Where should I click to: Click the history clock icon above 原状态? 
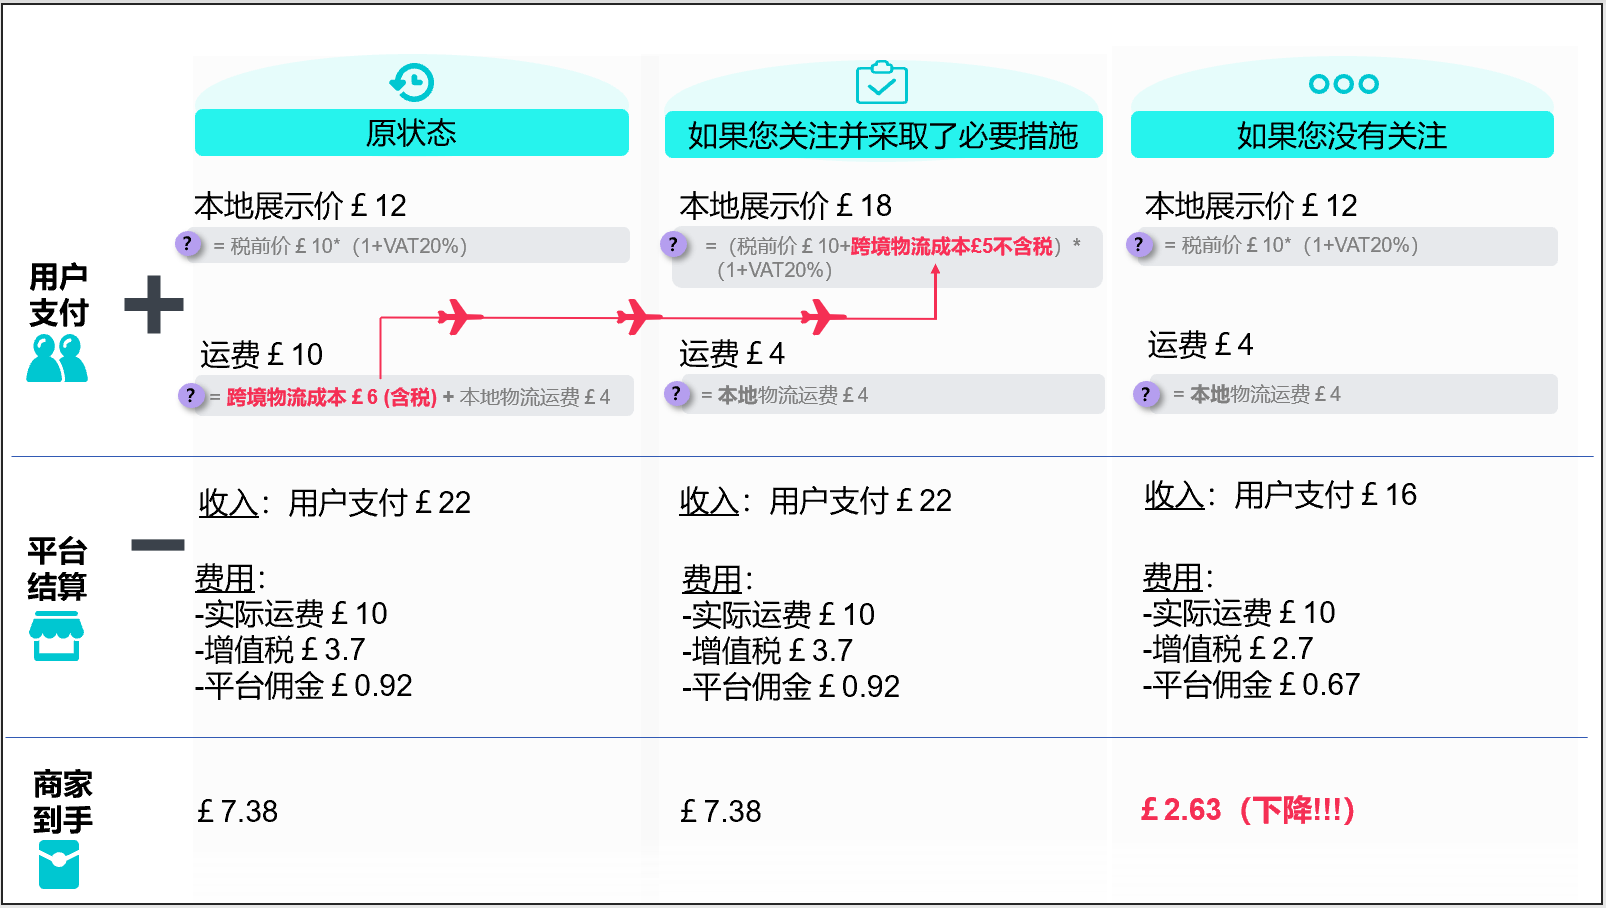[x=411, y=83]
